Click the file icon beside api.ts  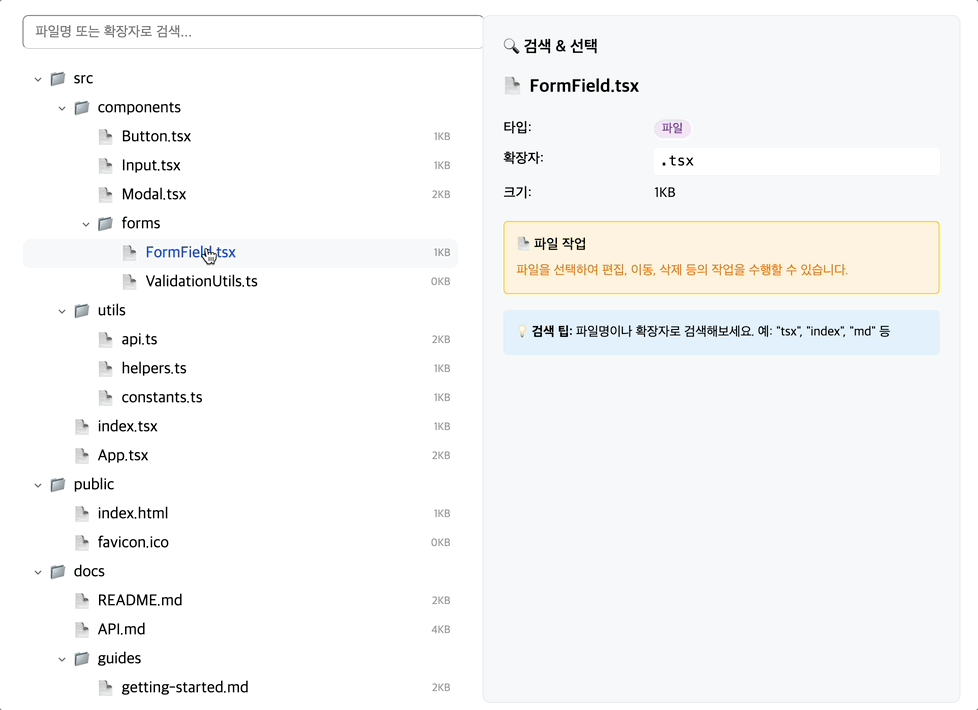click(106, 339)
